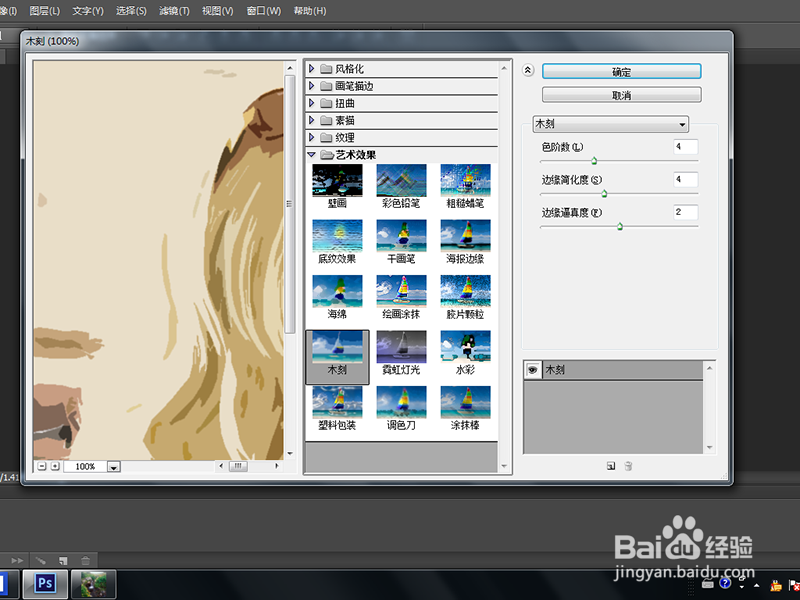The width and height of the screenshot is (800, 600).
Task: Open the 100% preview zoom dropdown
Action: [114, 467]
